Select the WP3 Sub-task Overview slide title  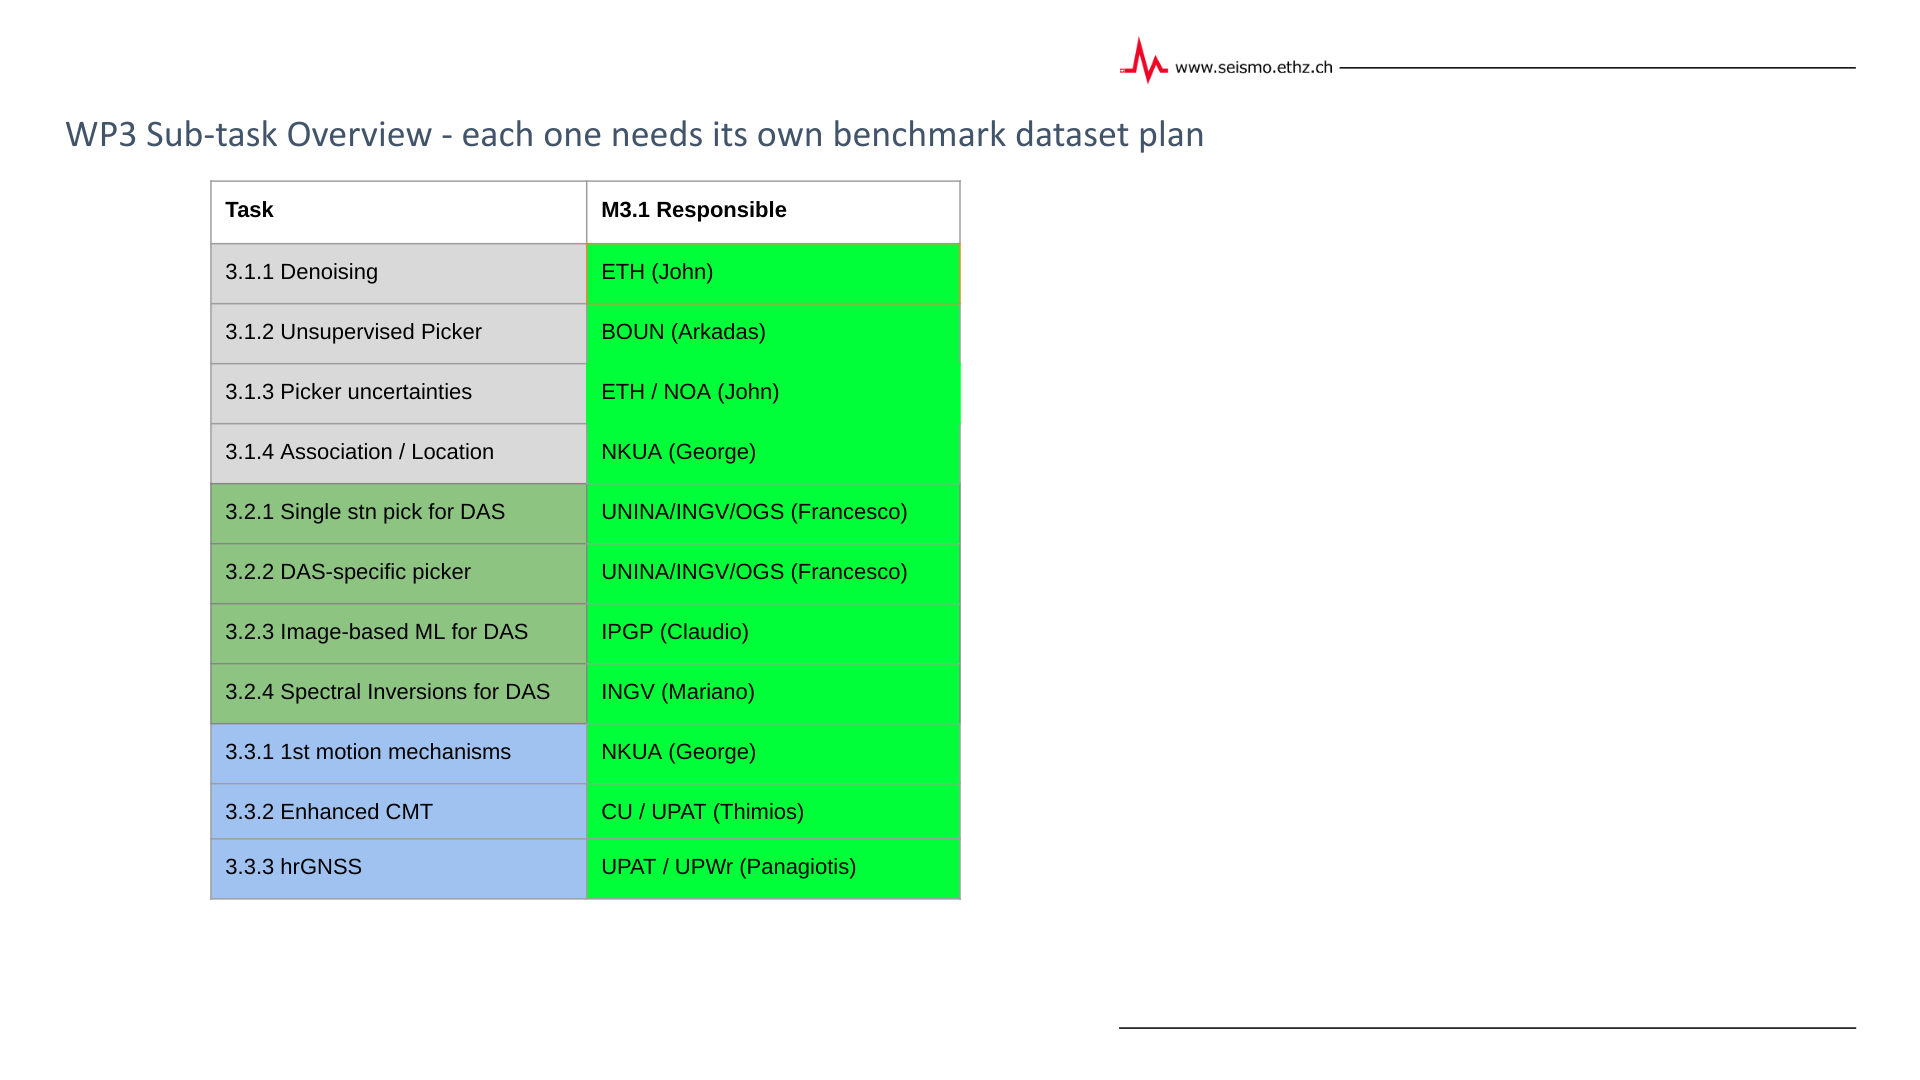pos(635,134)
